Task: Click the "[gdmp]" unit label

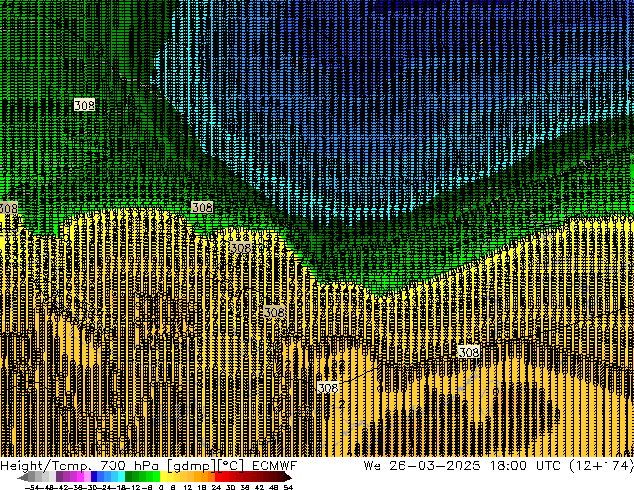Action: coord(191,466)
